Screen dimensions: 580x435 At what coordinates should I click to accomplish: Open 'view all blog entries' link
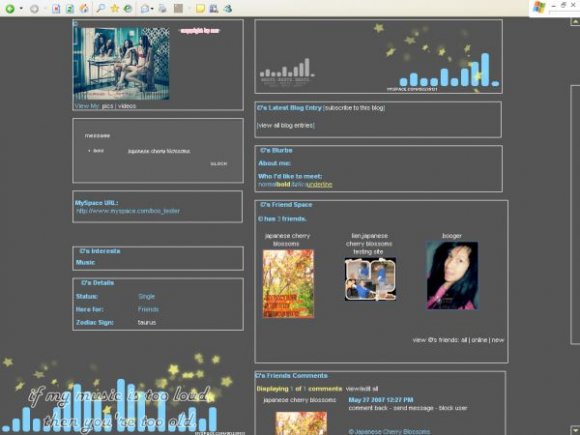tap(286, 125)
